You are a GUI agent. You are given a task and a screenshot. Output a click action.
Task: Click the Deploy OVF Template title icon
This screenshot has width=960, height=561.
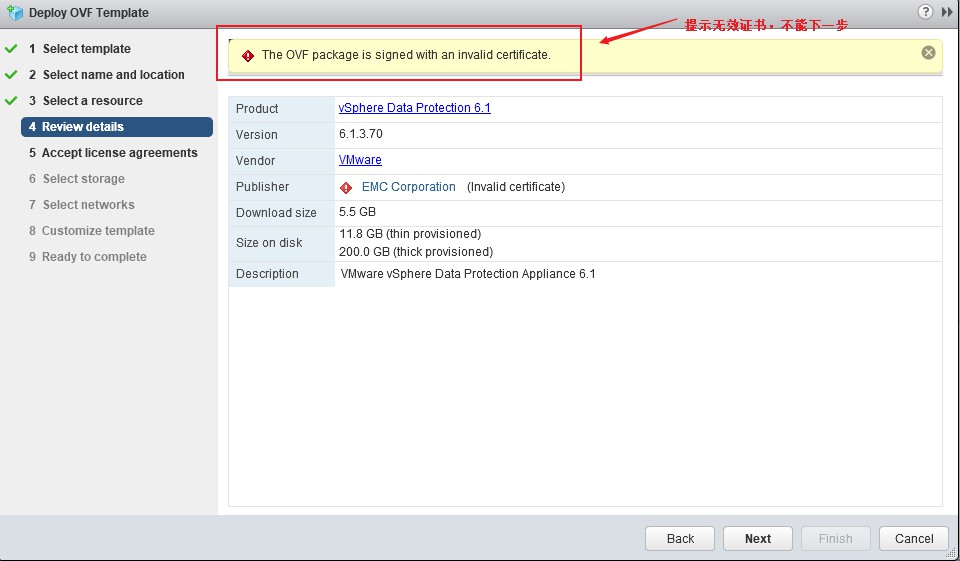click(15, 12)
